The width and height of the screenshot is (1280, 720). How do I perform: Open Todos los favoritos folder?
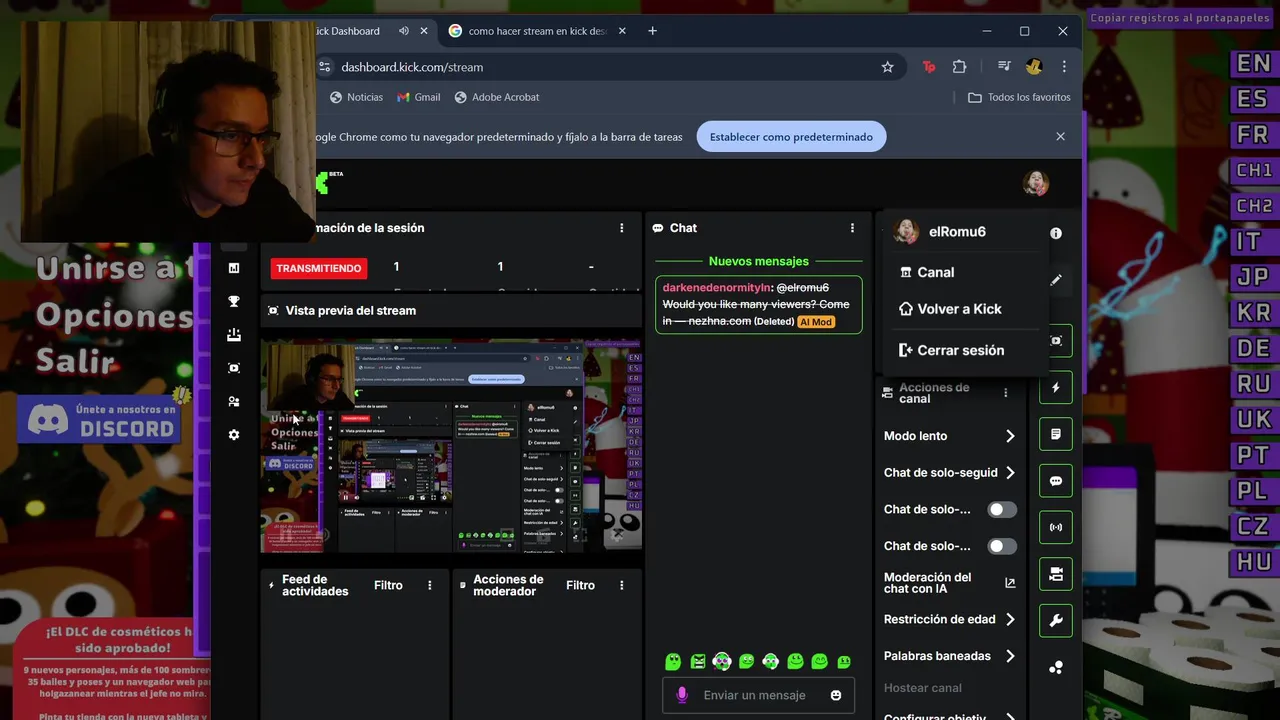click(1019, 97)
